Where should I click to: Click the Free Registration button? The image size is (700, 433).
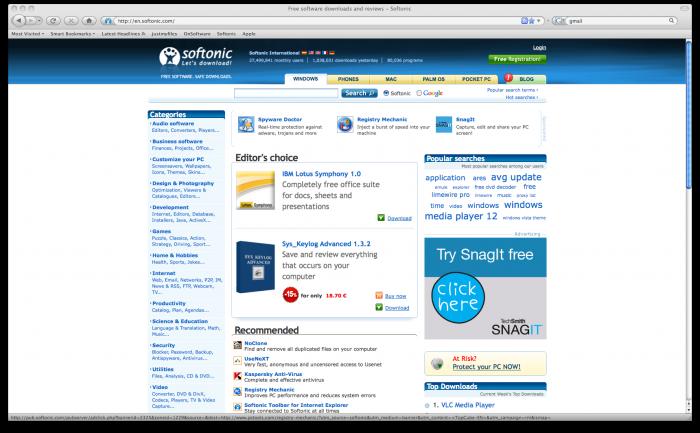(x=517, y=59)
